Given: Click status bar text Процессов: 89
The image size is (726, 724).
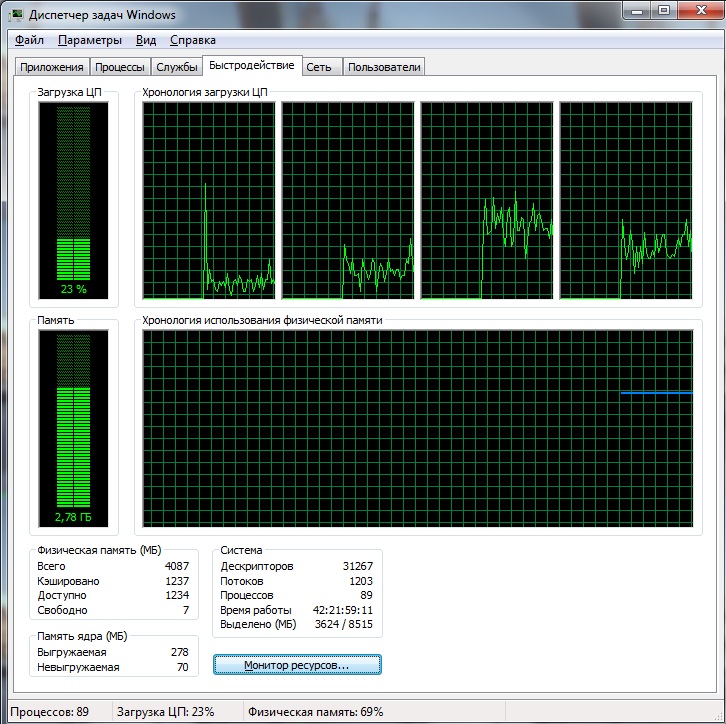Looking at the screenshot, I should click(50, 712).
